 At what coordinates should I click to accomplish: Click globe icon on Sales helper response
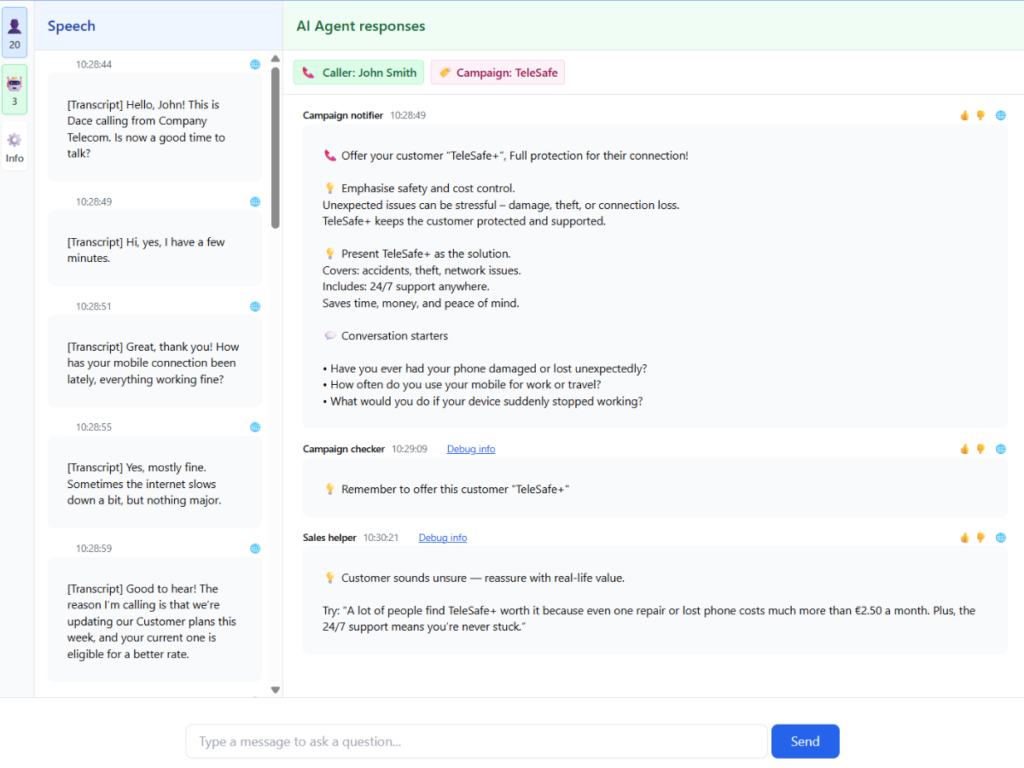[x=1000, y=537]
